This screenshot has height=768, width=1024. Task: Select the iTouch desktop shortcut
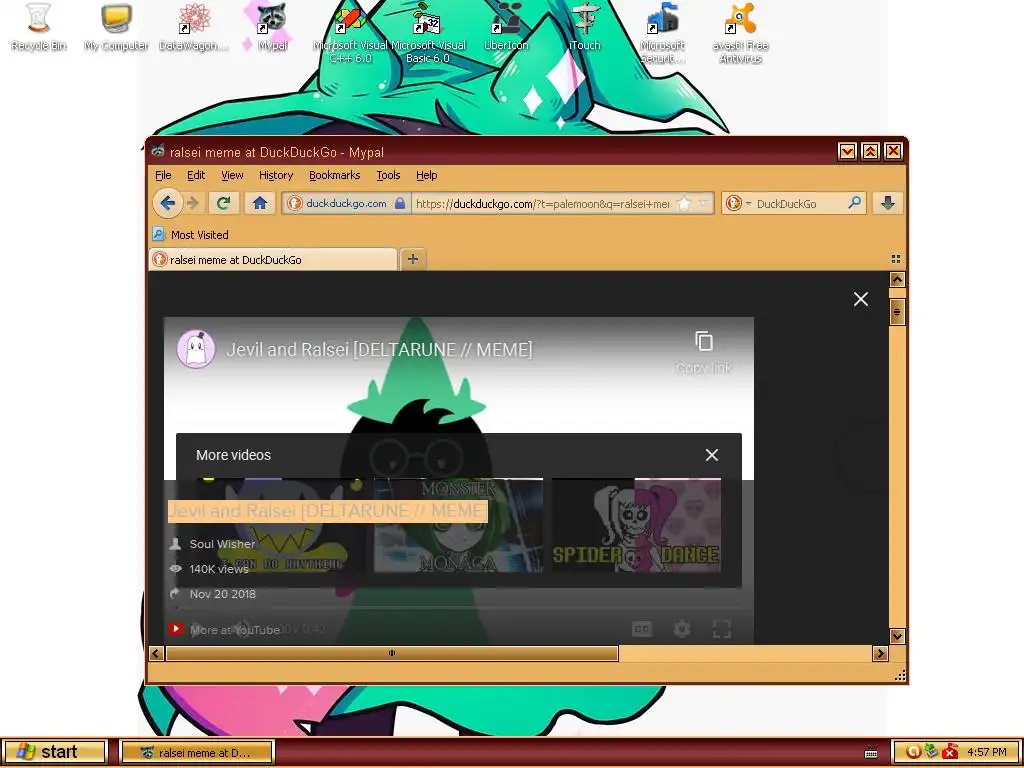pos(584,27)
